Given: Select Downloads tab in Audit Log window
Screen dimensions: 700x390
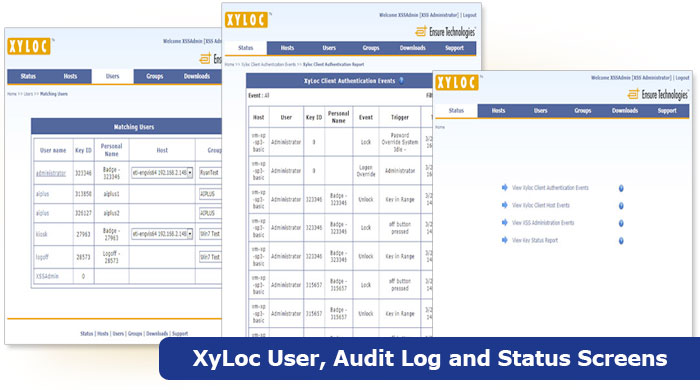Looking at the screenshot, I should point(412,48).
